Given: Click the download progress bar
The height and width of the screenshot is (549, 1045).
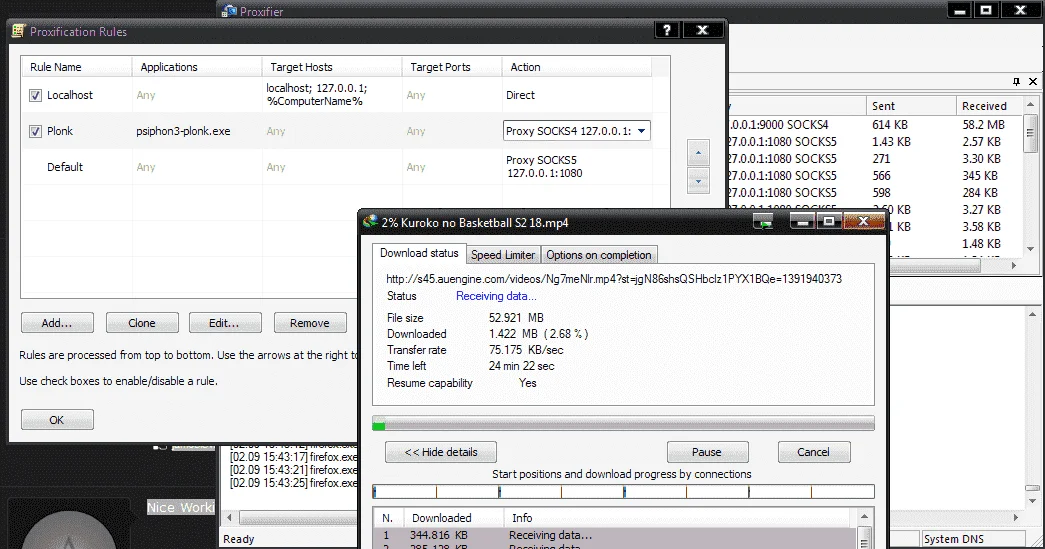Looking at the screenshot, I should tap(623, 424).
